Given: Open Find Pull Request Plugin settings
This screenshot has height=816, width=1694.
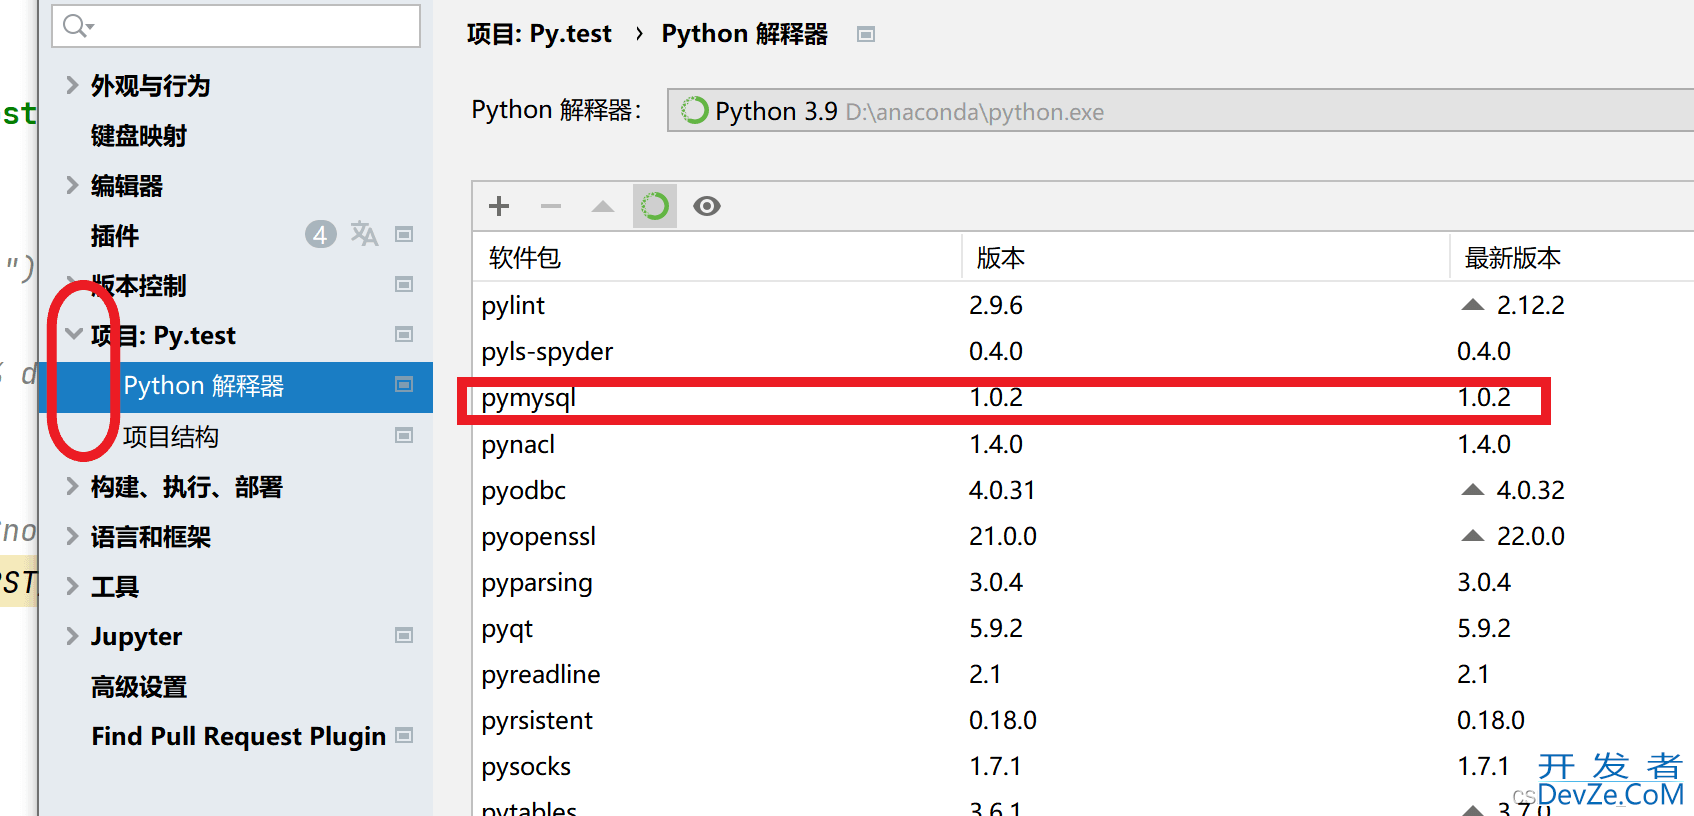Looking at the screenshot, I should coord(239,736).
